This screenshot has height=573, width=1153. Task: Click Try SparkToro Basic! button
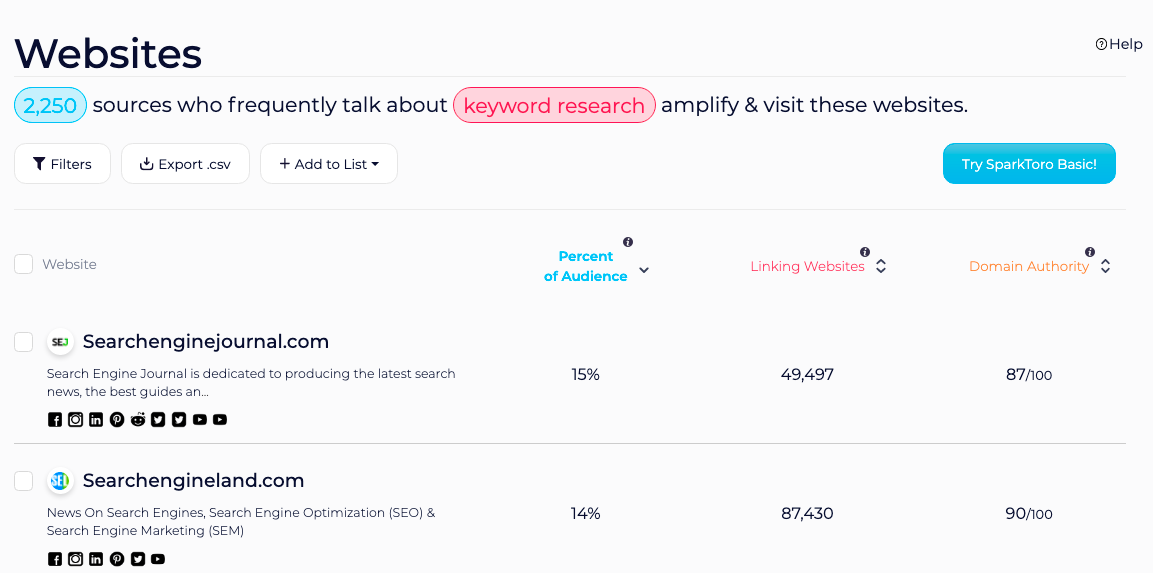1029,164
